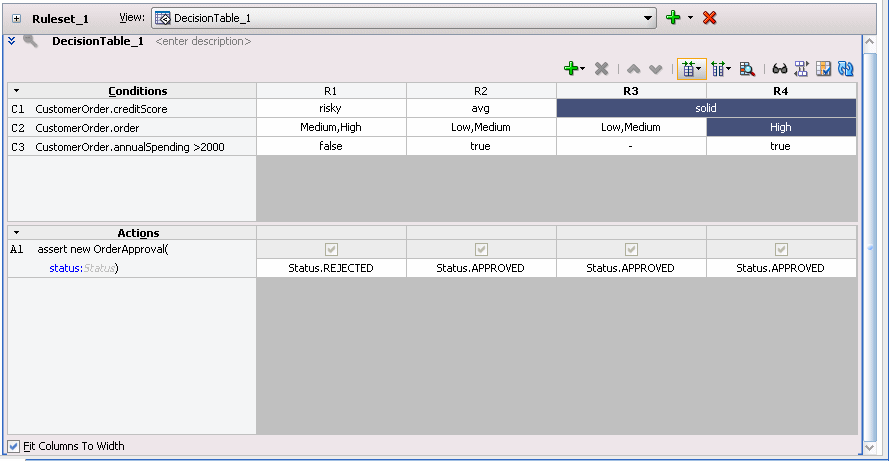Collapse the Actions section triangle

pyautogui.click(x=16, y=232)
